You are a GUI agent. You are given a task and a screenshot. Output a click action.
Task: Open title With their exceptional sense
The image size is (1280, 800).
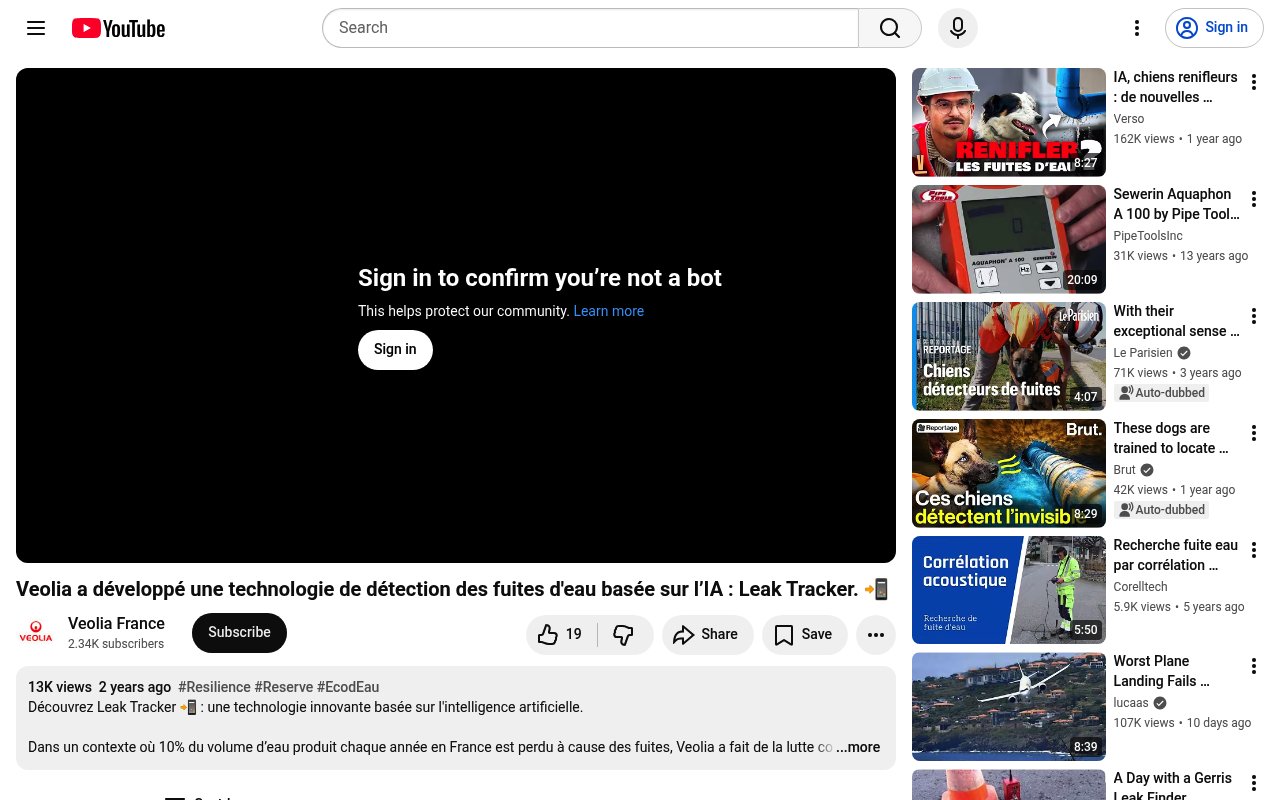click(x=1176, y=321)
